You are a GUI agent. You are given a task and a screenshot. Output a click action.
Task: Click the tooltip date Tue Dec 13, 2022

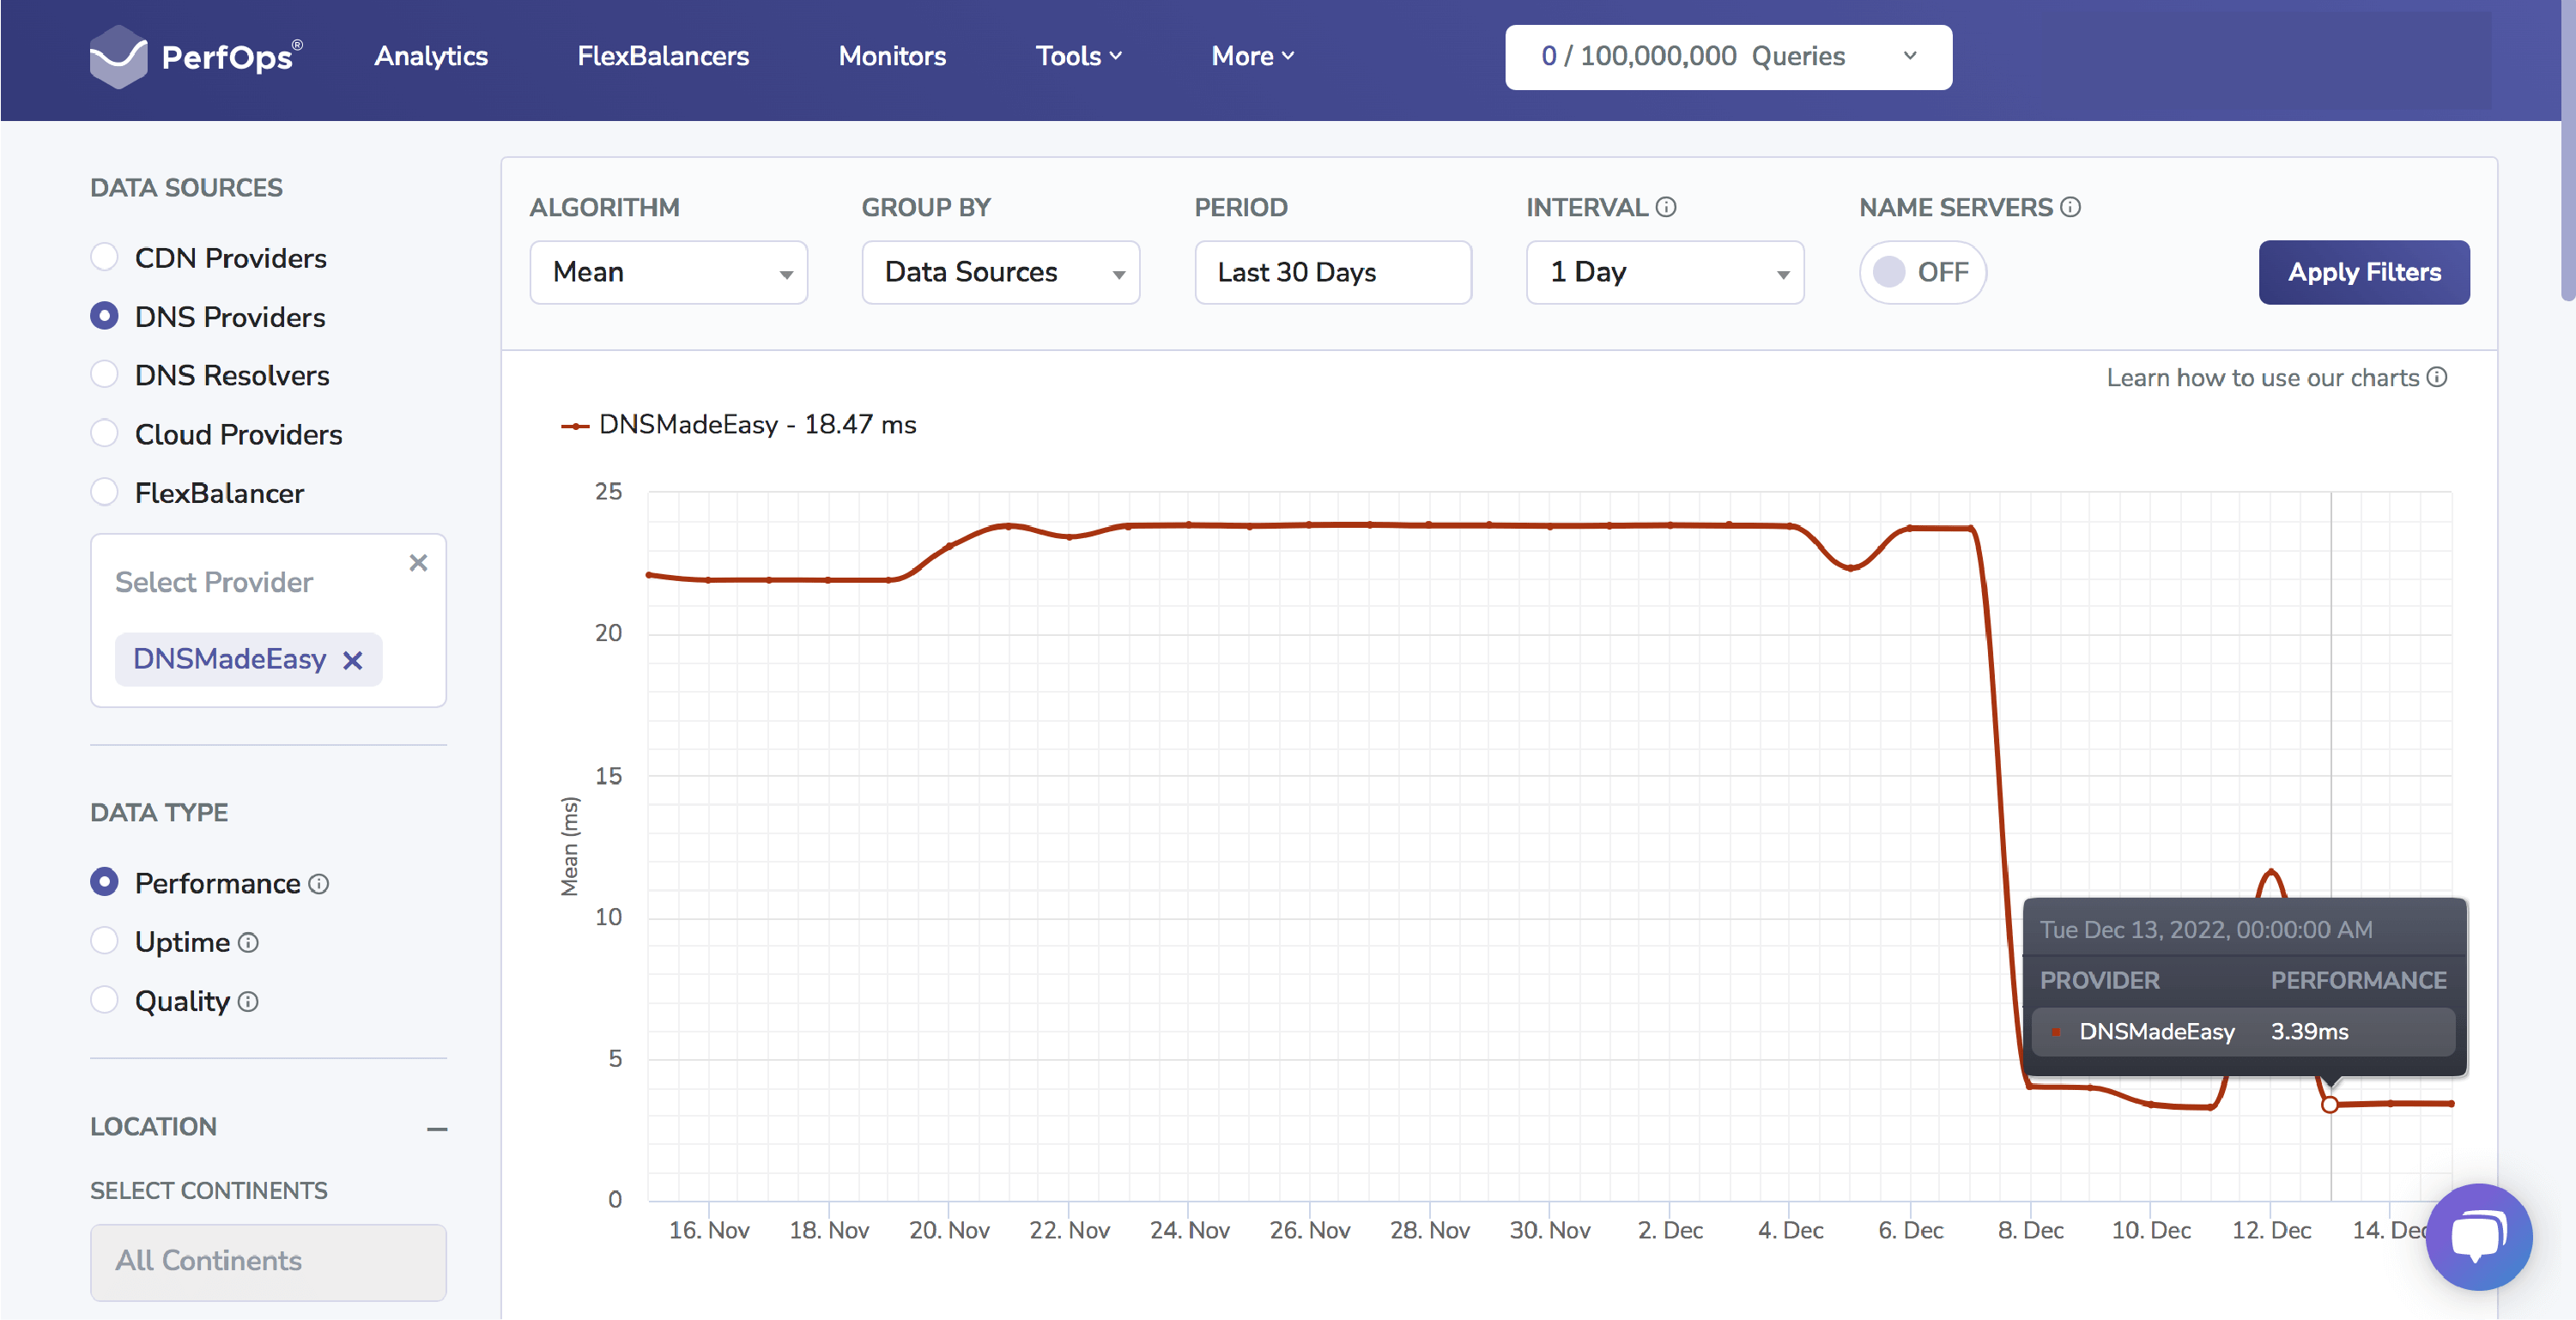coord(2205,930)
